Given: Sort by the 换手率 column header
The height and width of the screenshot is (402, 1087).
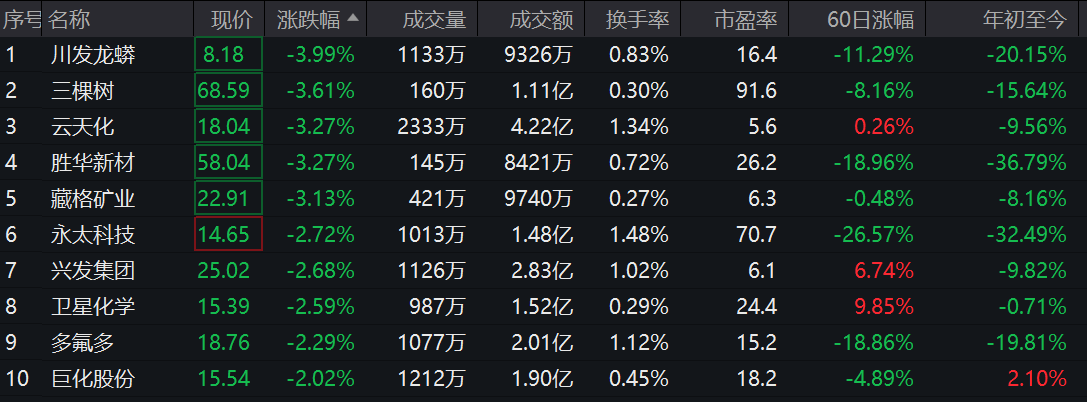Looking at the screenshot, I should pos(637,19).
